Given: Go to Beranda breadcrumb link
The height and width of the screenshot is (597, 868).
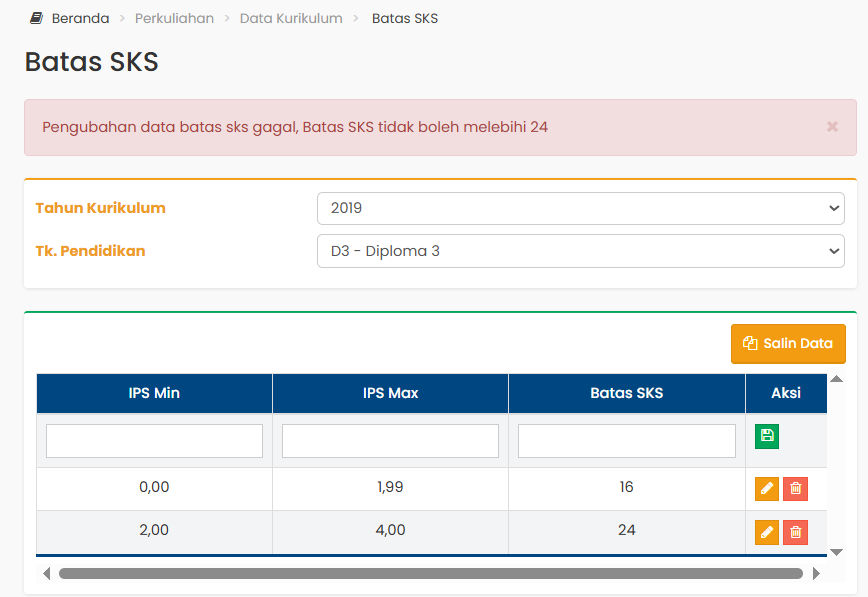Looking at the screenshot, I should click(x=80, y=18).
